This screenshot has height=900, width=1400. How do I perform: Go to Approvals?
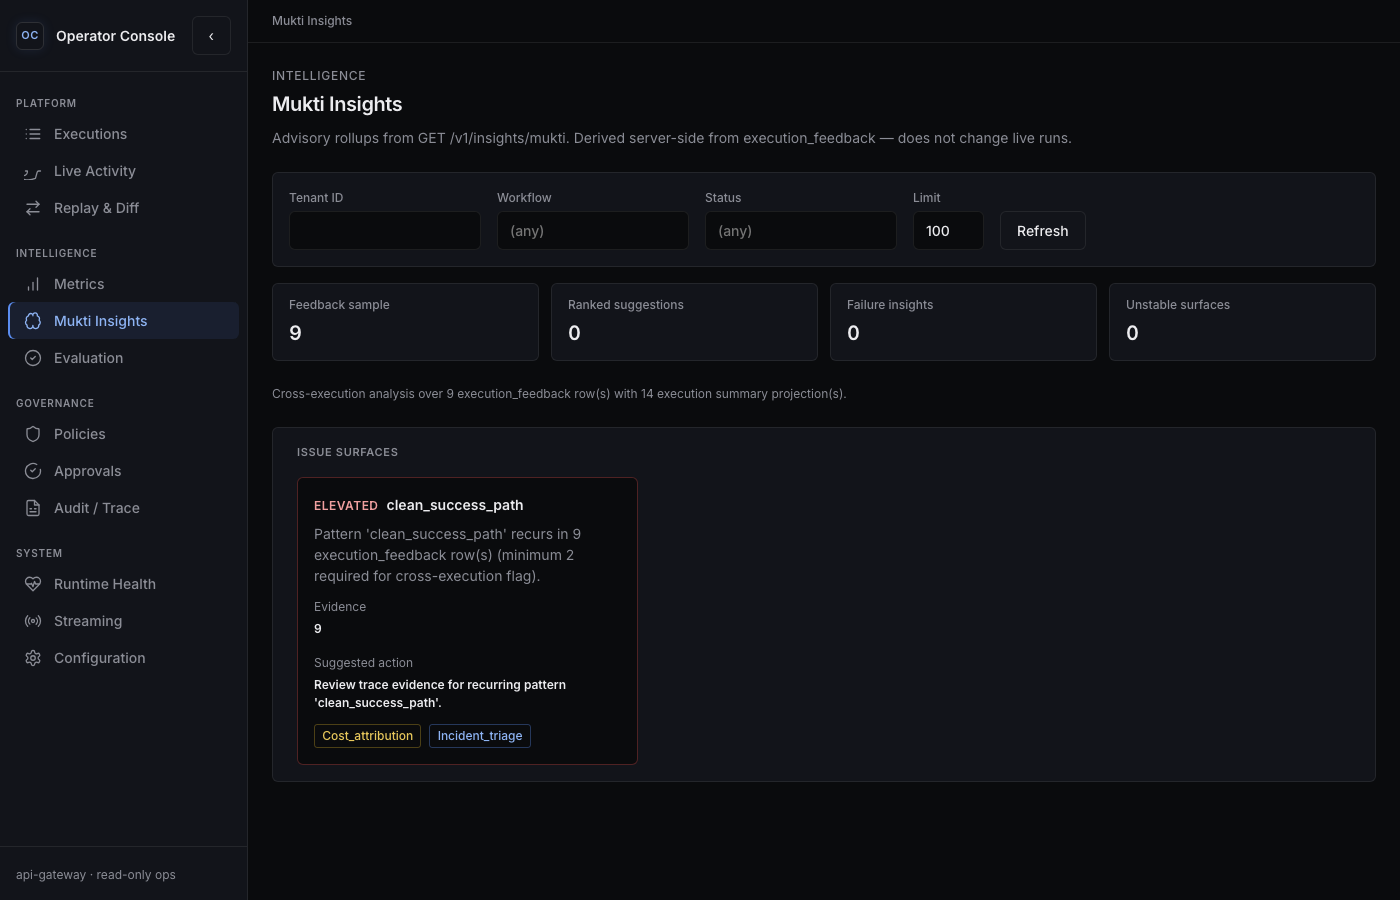coord(124,471)
